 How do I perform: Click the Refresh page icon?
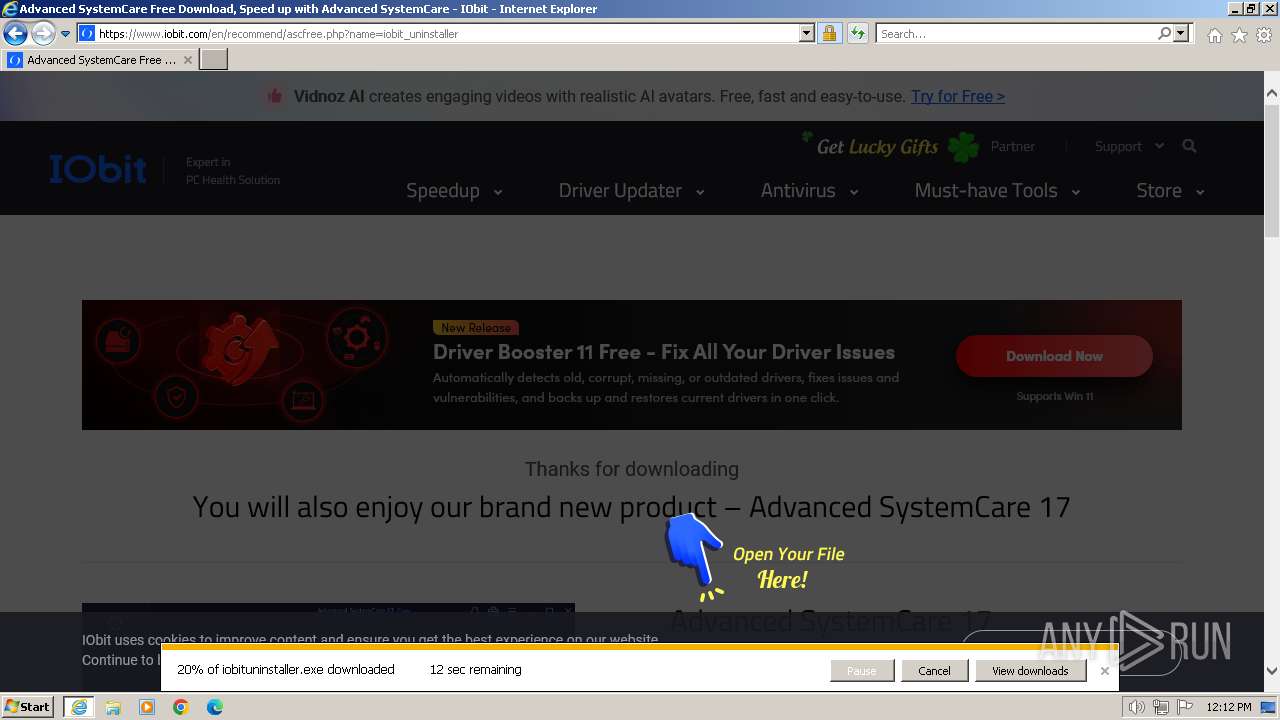coord(857,33)
